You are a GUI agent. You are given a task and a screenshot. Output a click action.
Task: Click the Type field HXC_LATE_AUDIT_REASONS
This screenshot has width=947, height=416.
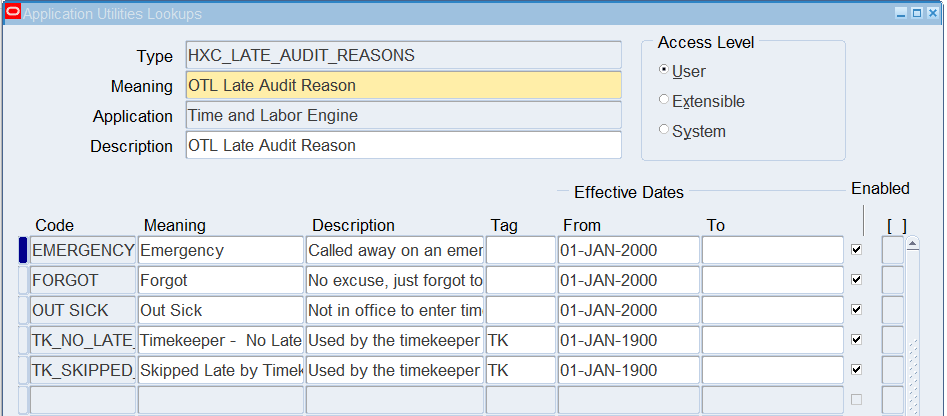pyautogui.click(x=403, y=55)
